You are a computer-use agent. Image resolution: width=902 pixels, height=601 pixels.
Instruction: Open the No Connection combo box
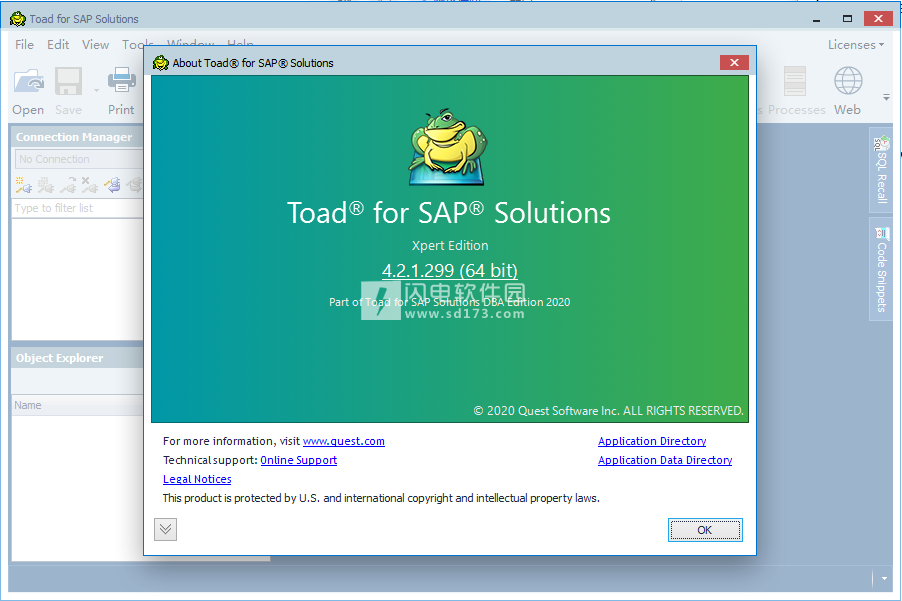[x=78, y=159]
